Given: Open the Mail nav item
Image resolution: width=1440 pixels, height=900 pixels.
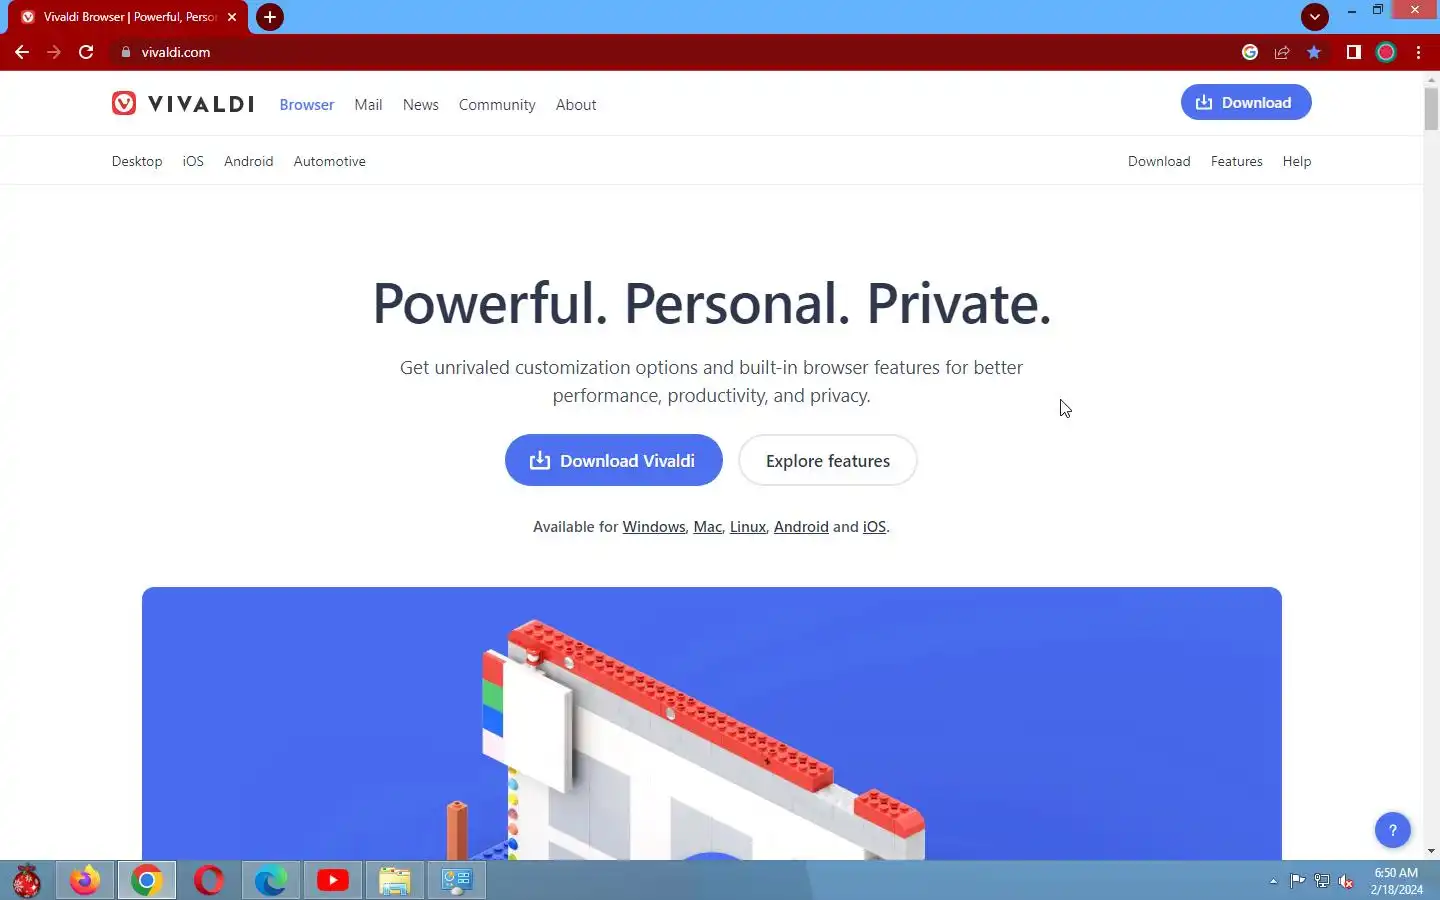Looking at the screenshot, I should point(368,105).
